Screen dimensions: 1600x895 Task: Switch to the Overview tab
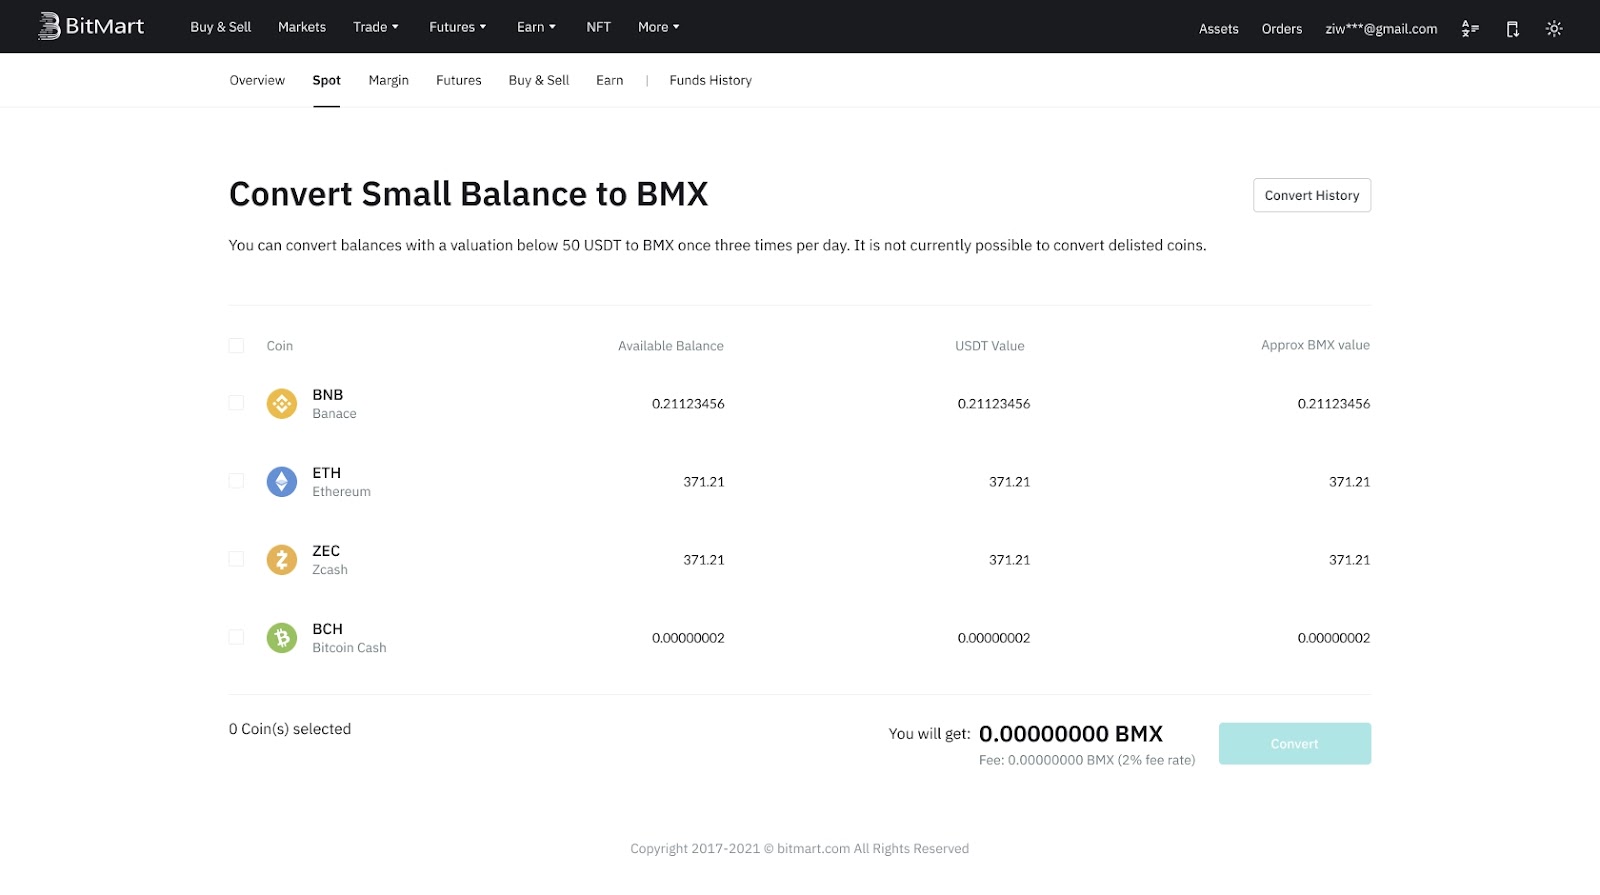click(257, 80)
